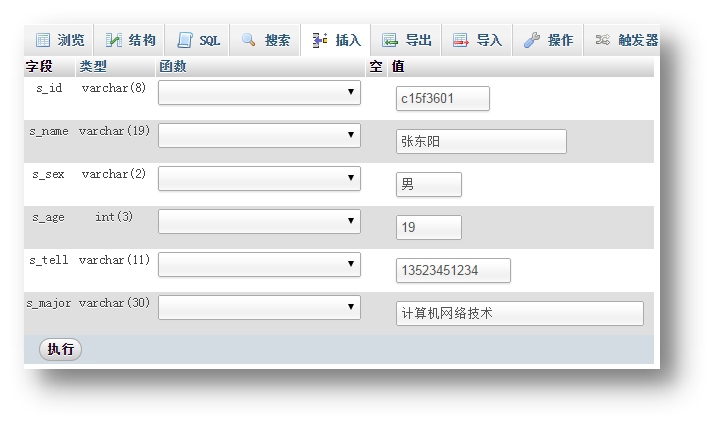Click the int(3) type text
The image size is (715, 424).
114,217
